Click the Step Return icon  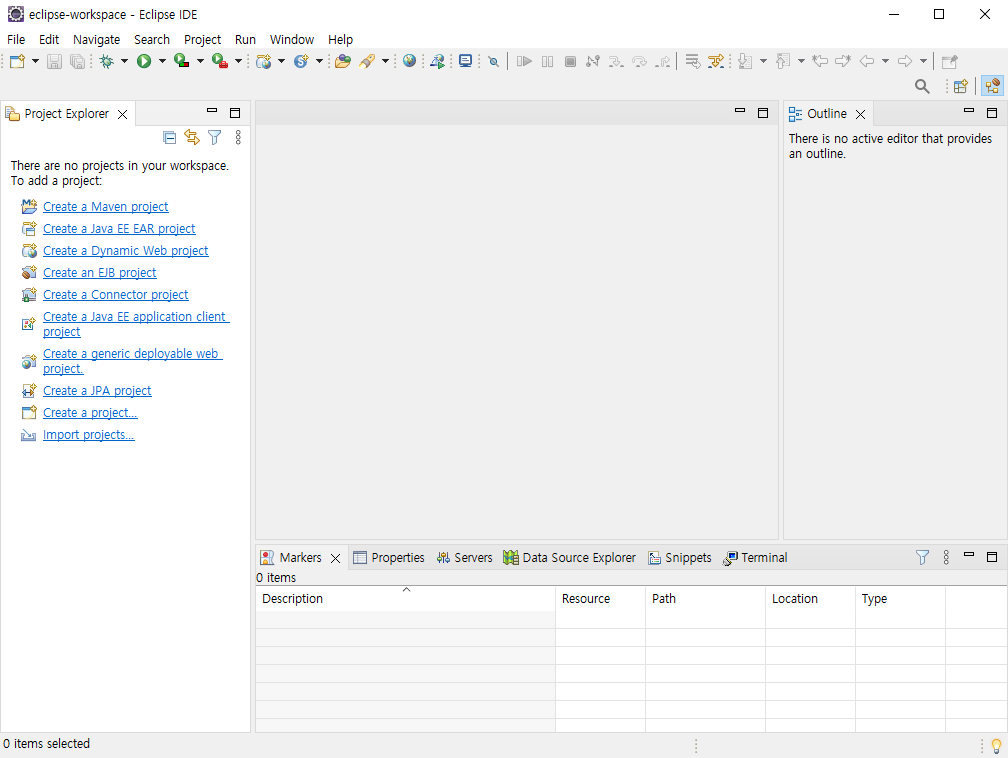tap(663, 61)
